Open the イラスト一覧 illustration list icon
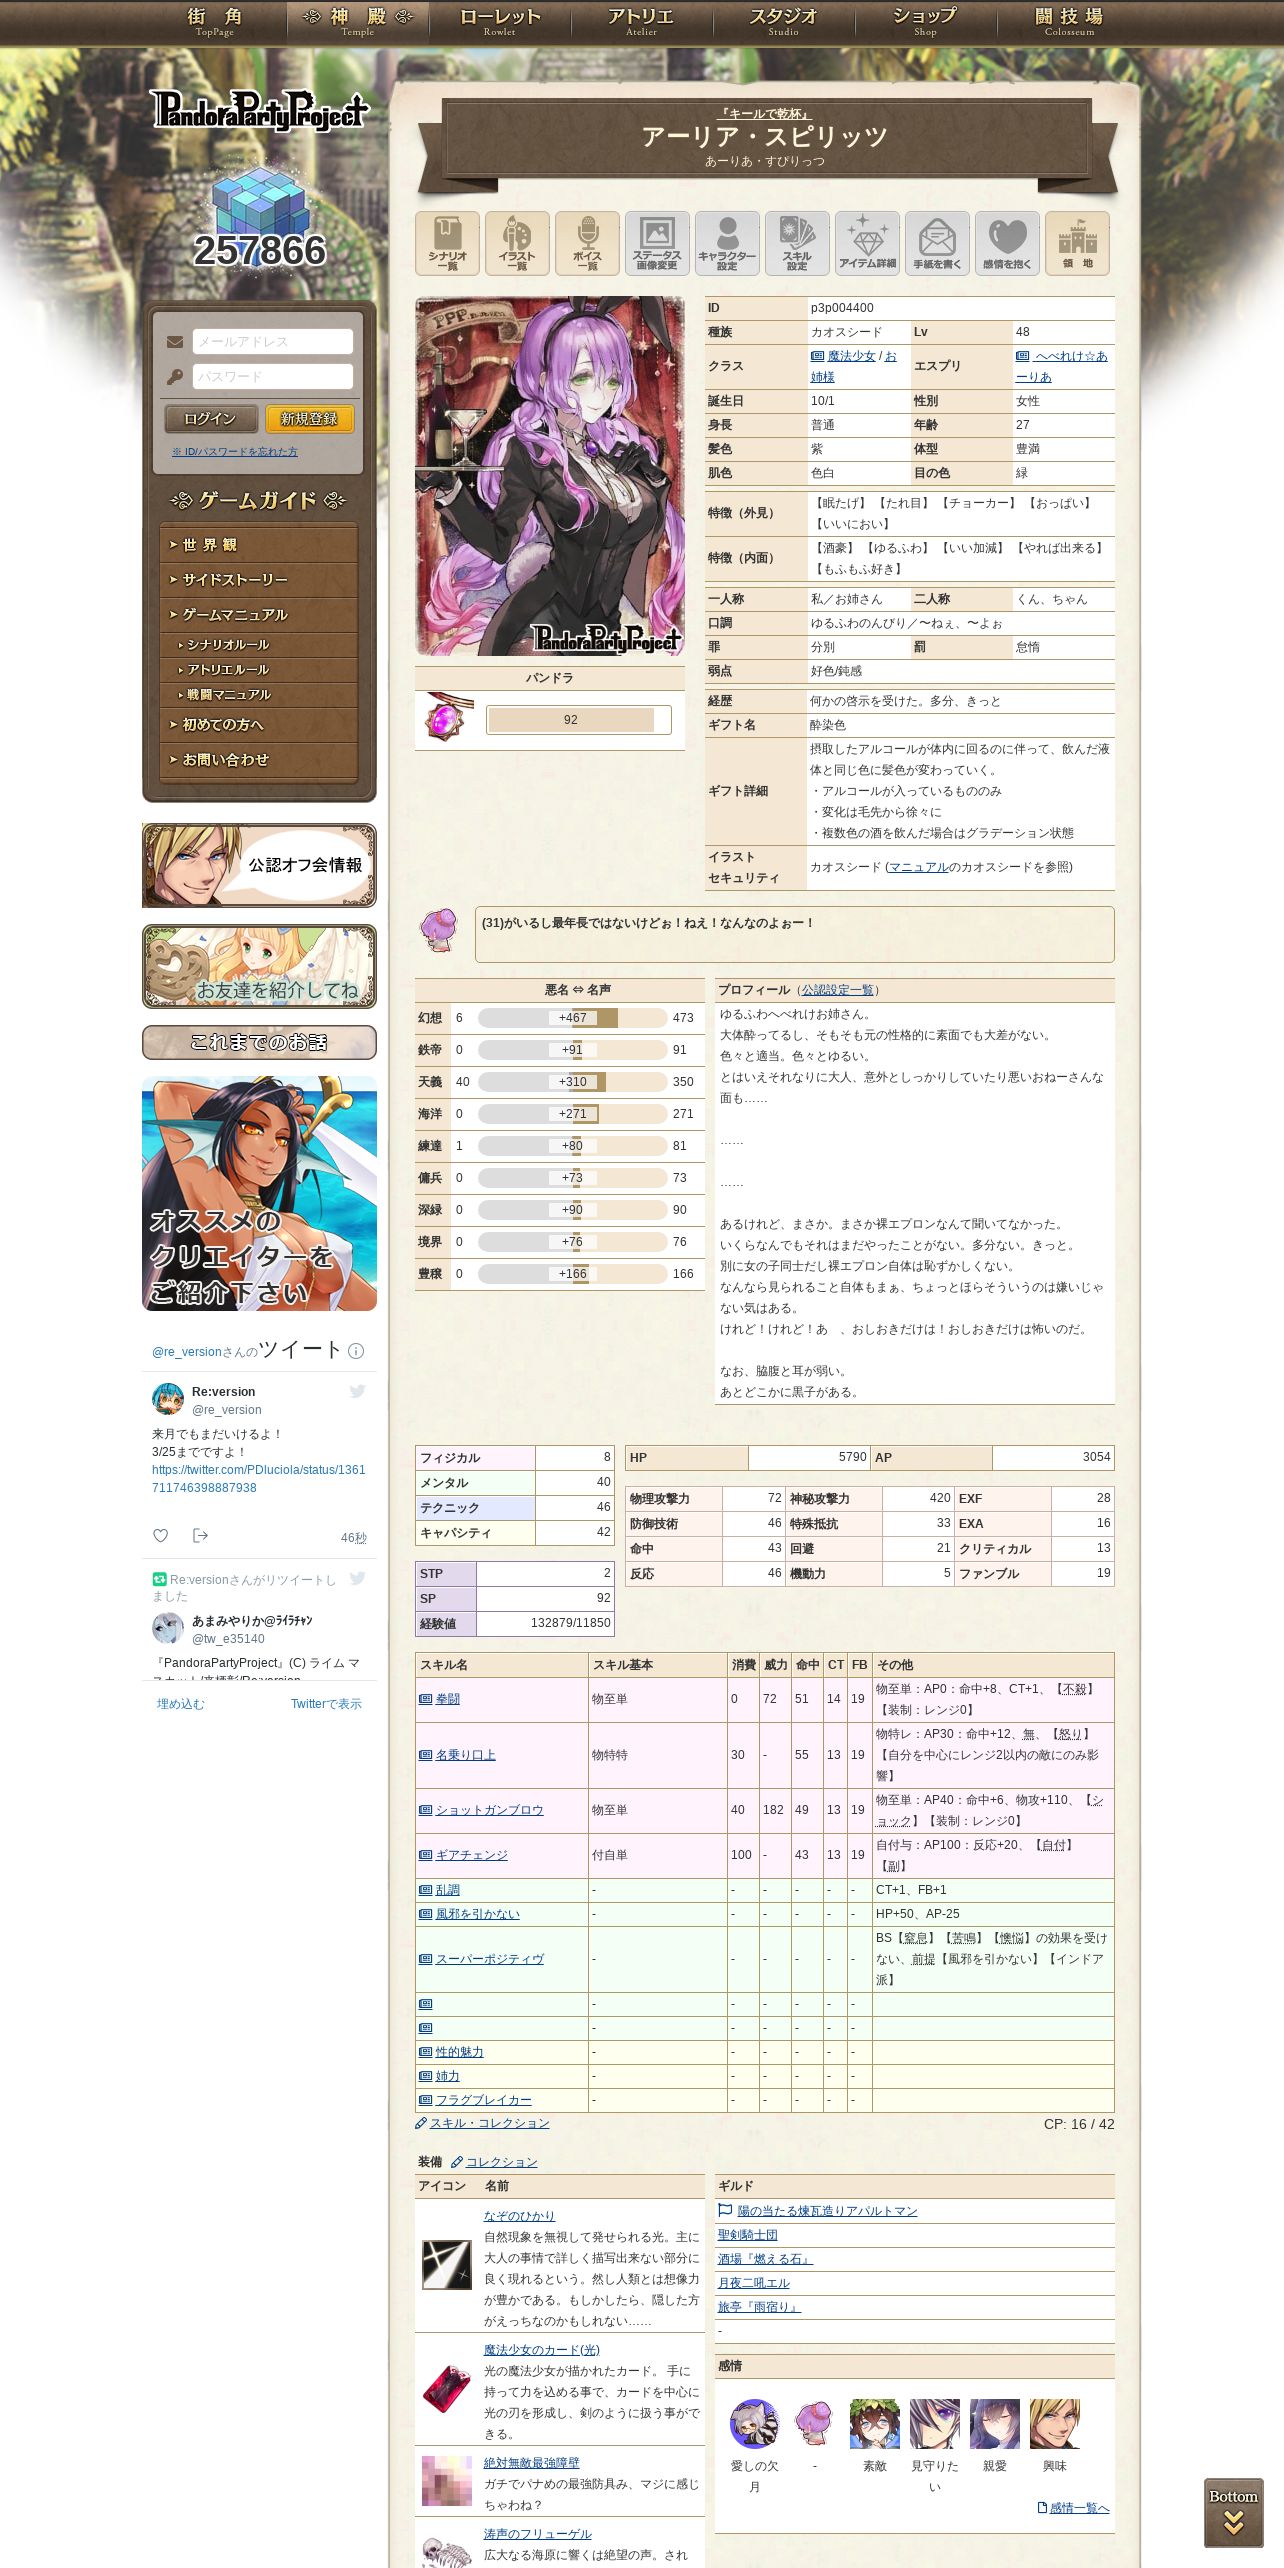The height and width of the screenshot is (2568, 1284). click(517, 243)
